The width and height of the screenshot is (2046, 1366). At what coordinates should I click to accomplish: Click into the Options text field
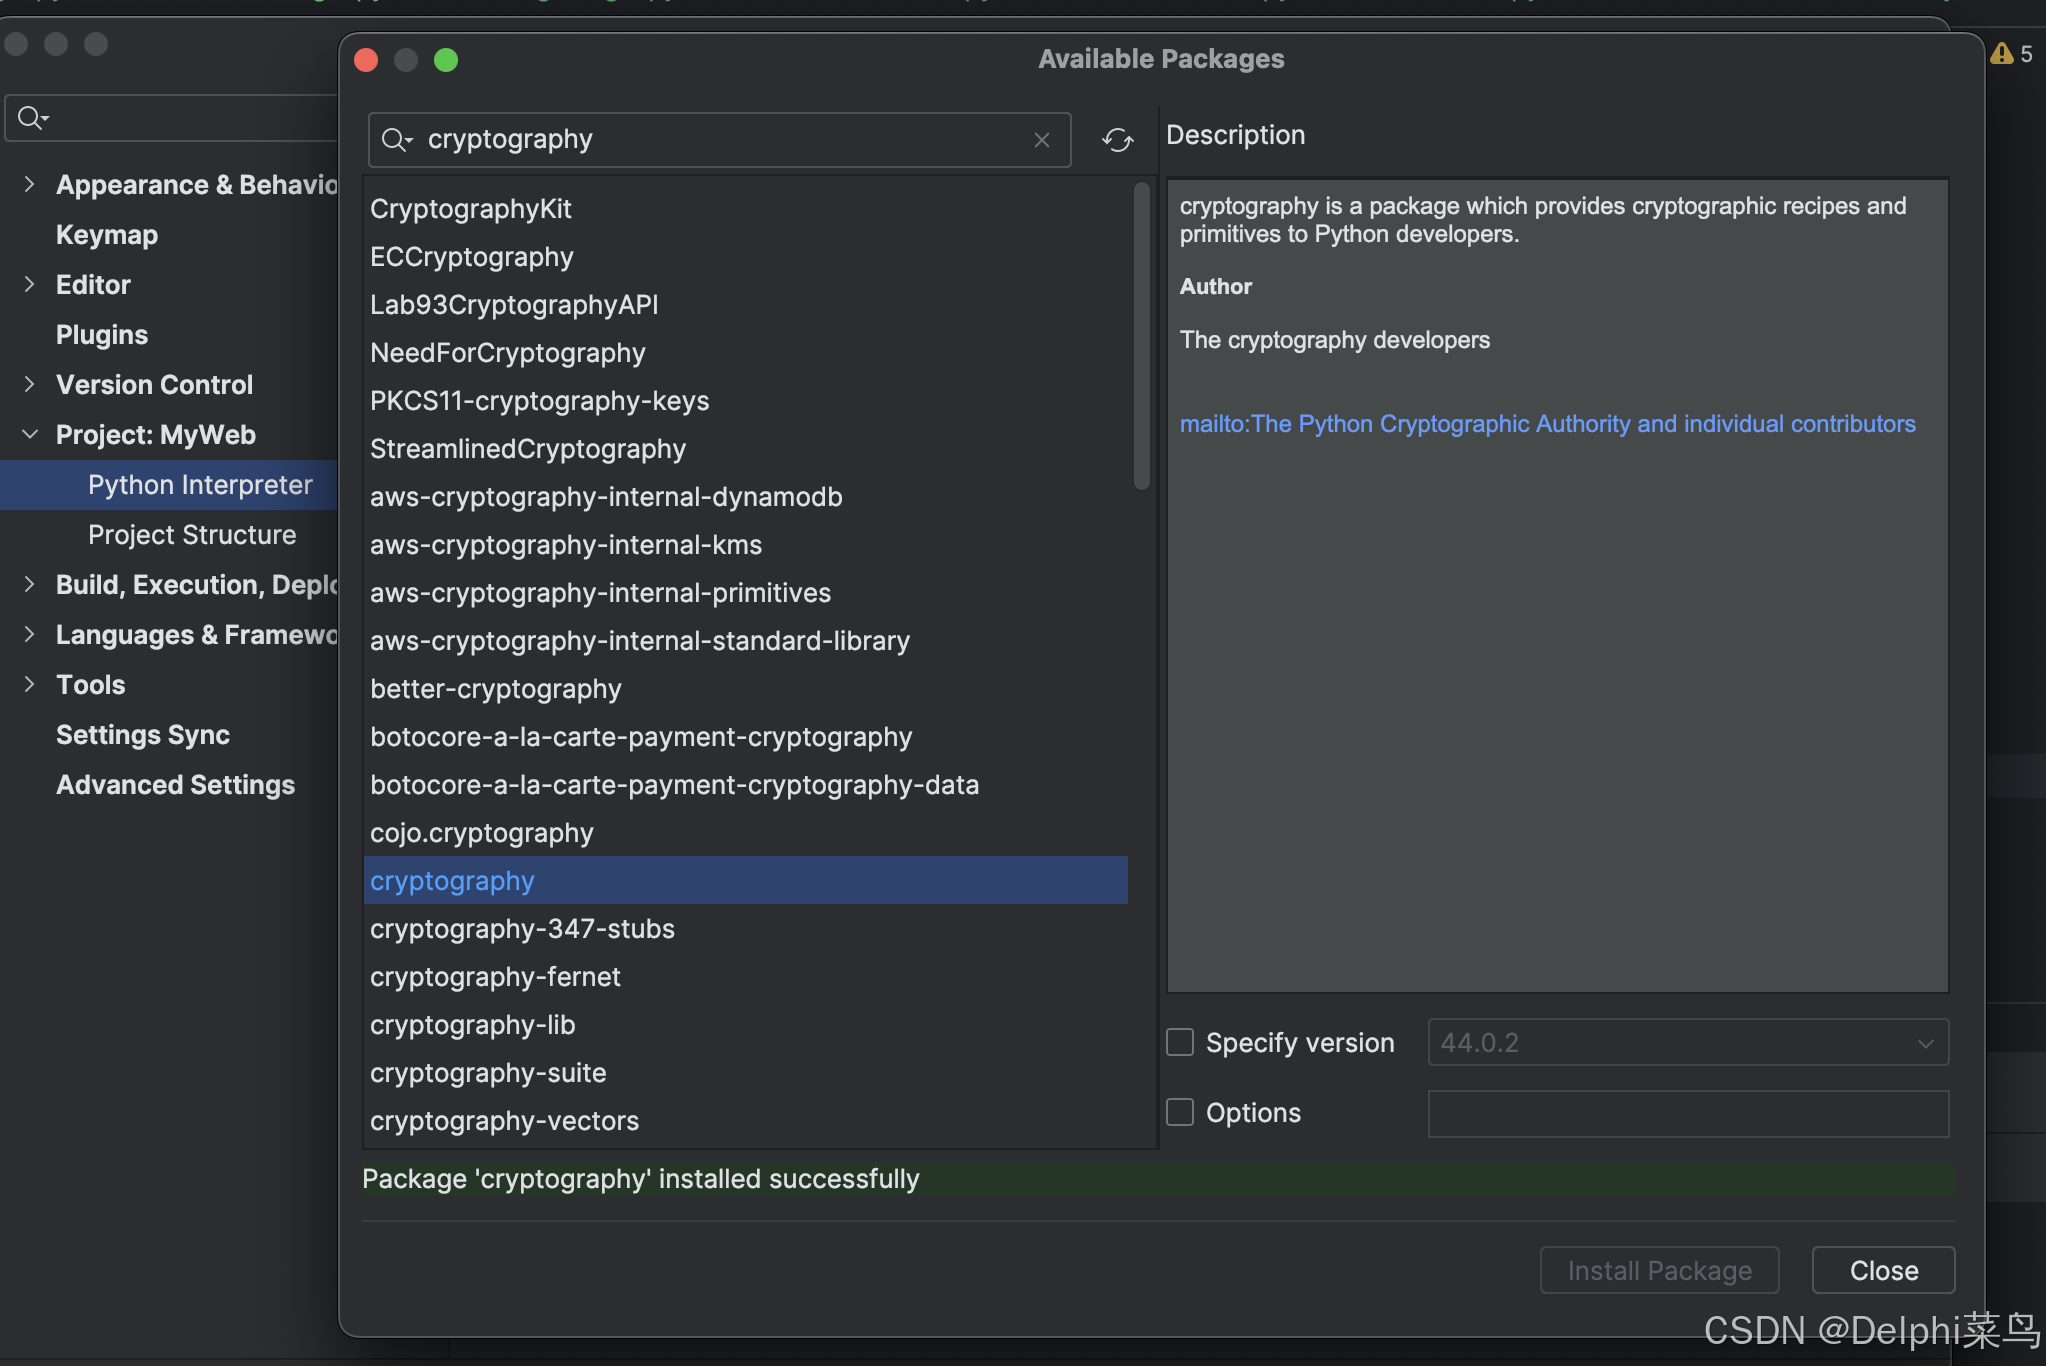point(1688,1113)
